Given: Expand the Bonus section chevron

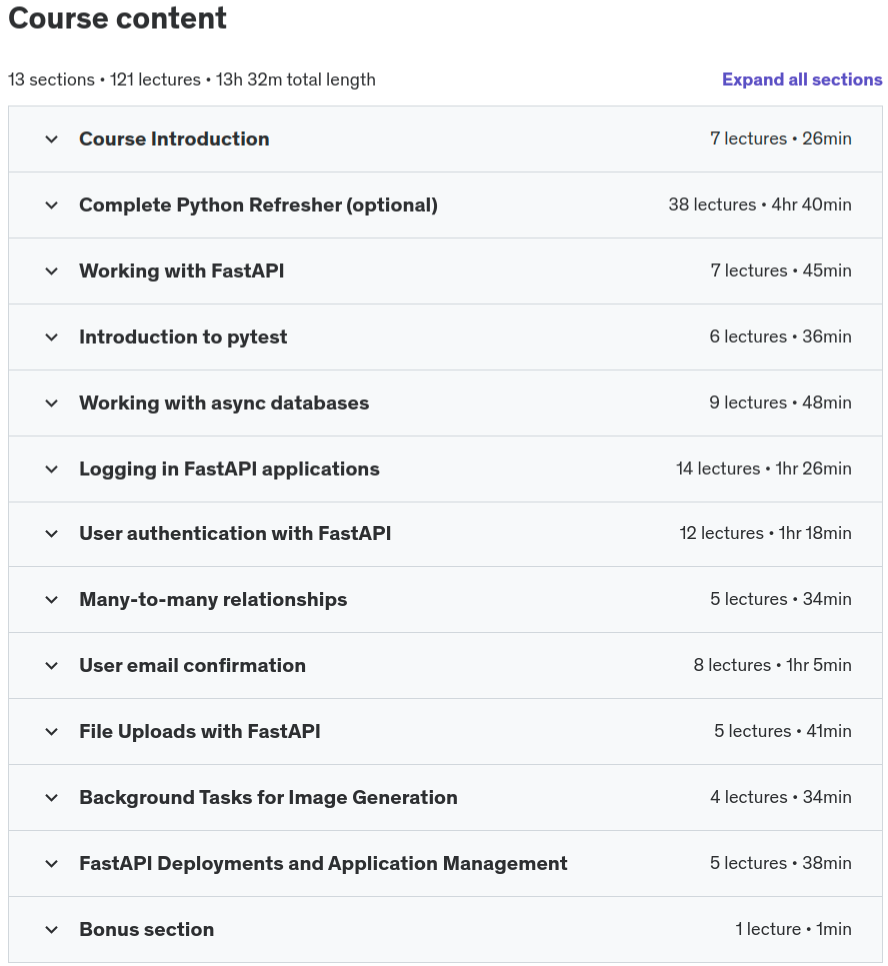Looking at the screenshot, I should (x=52, y=930).
